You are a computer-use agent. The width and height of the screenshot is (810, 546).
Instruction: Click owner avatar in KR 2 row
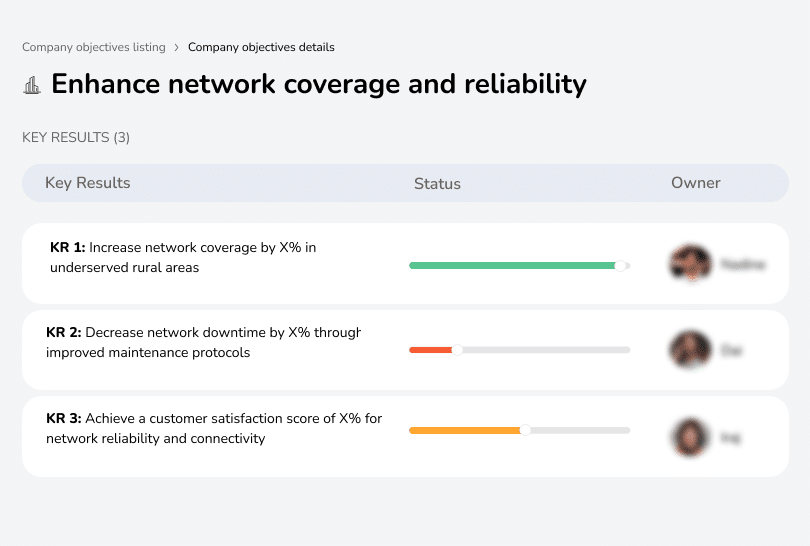[x=691, y=350]
